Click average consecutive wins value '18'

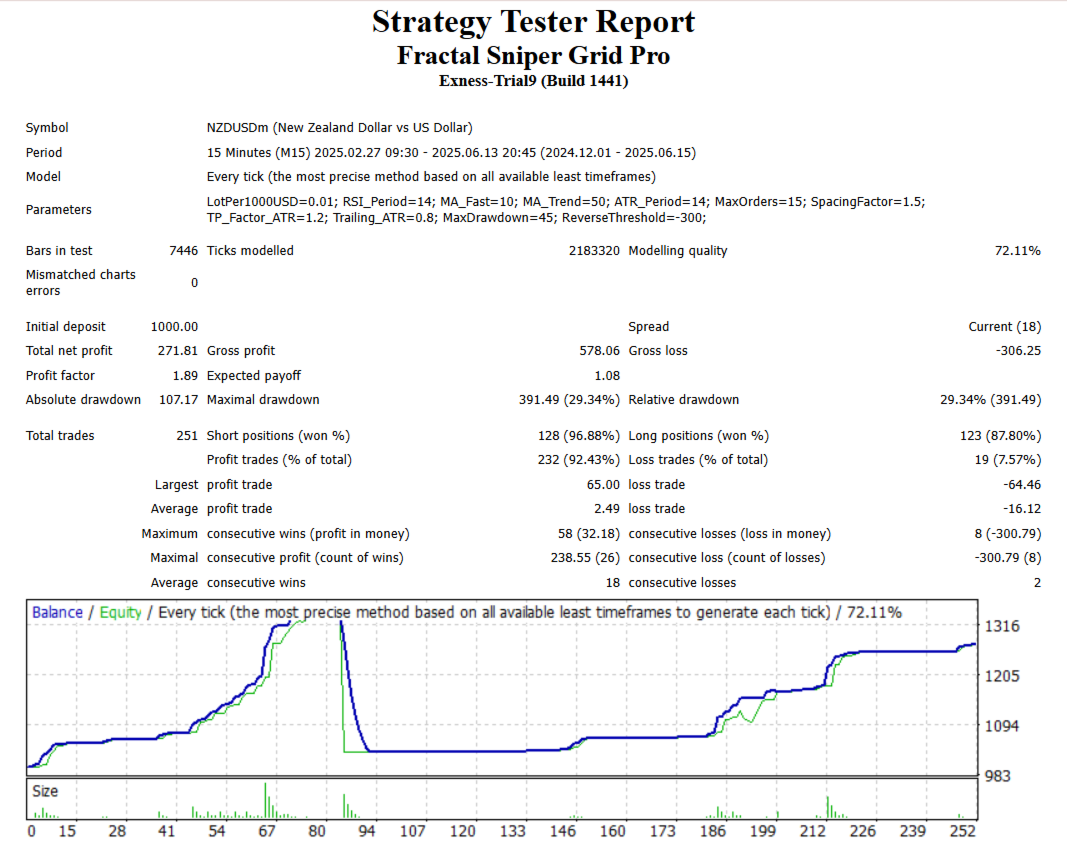coord(612,583)
